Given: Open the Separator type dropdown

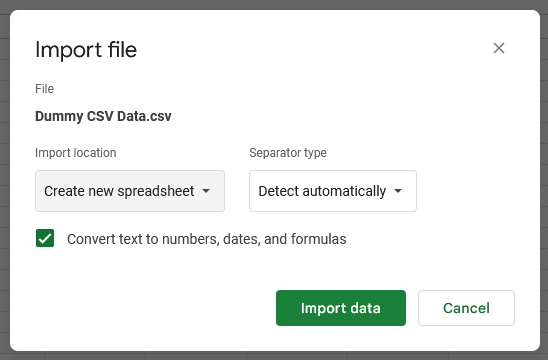Looking at the screenshot, I should 333,191.
